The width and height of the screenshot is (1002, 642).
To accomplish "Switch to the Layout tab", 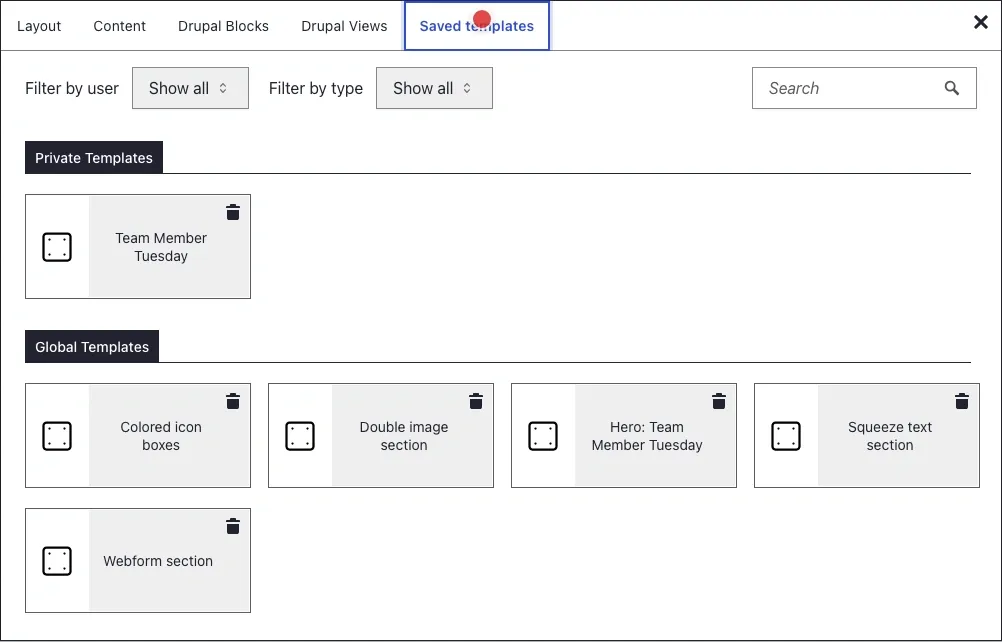I will click(x=39, y=26).
